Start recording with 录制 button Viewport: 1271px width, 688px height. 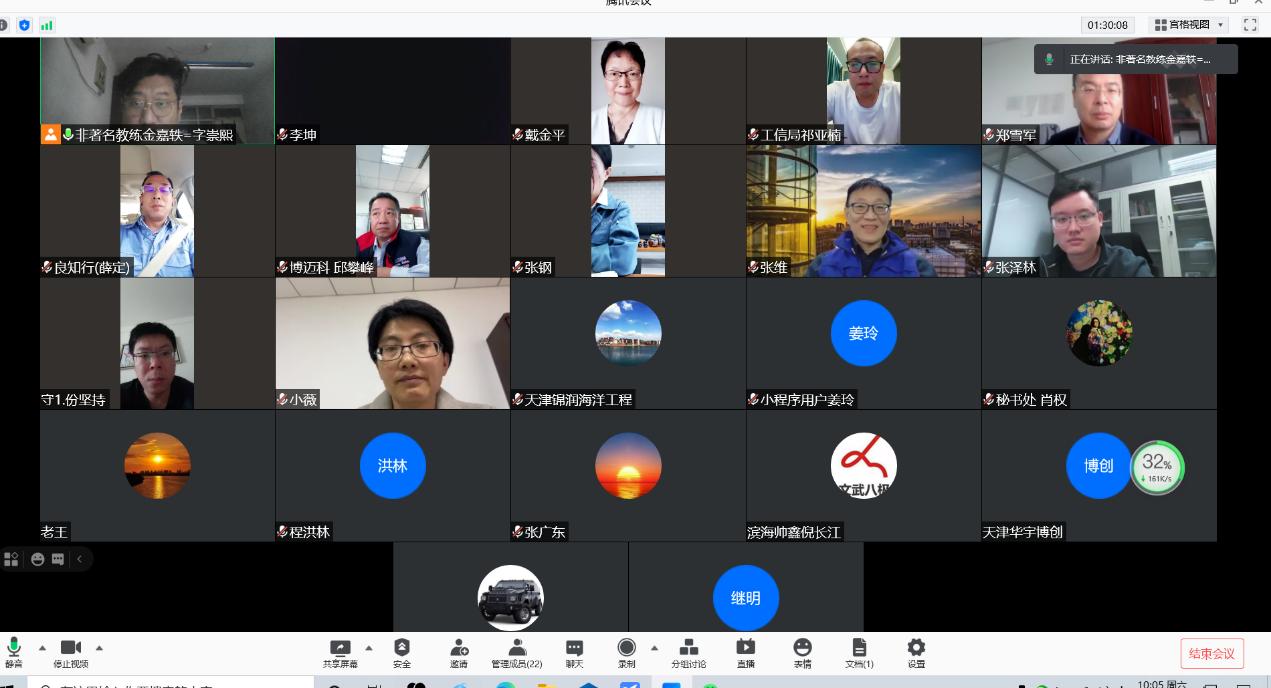tap(627, 654)
